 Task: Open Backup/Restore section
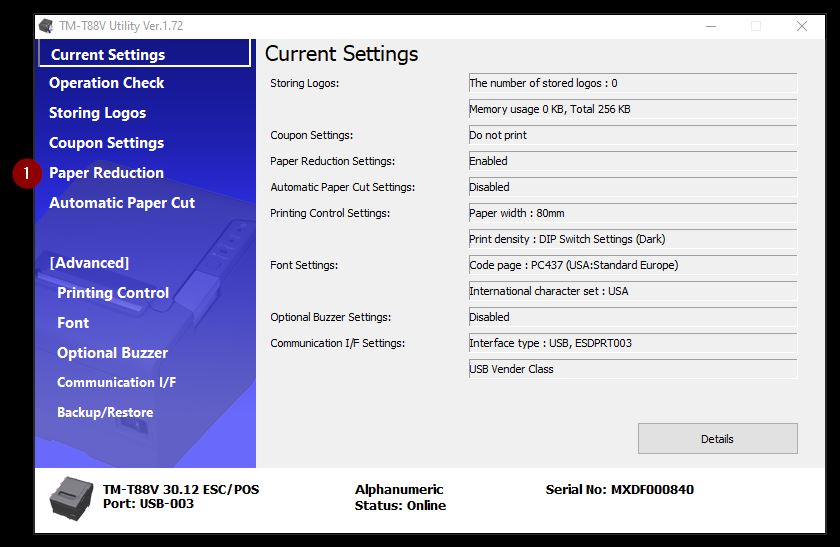tap(105, 413)
